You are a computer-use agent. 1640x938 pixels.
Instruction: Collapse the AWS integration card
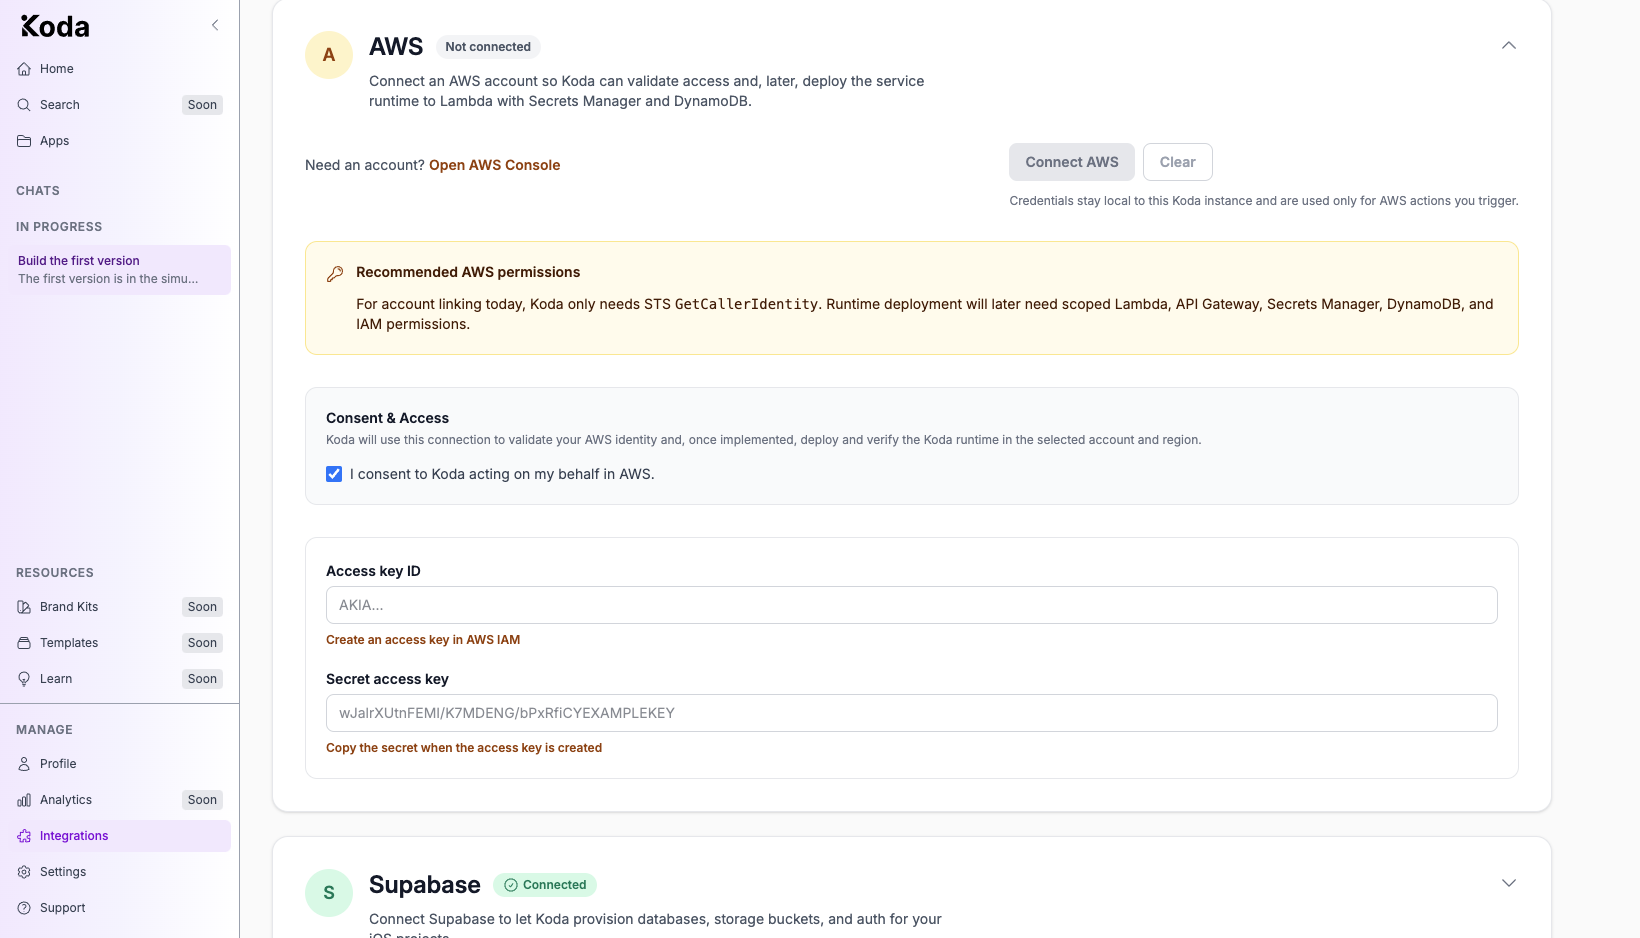1509,45
